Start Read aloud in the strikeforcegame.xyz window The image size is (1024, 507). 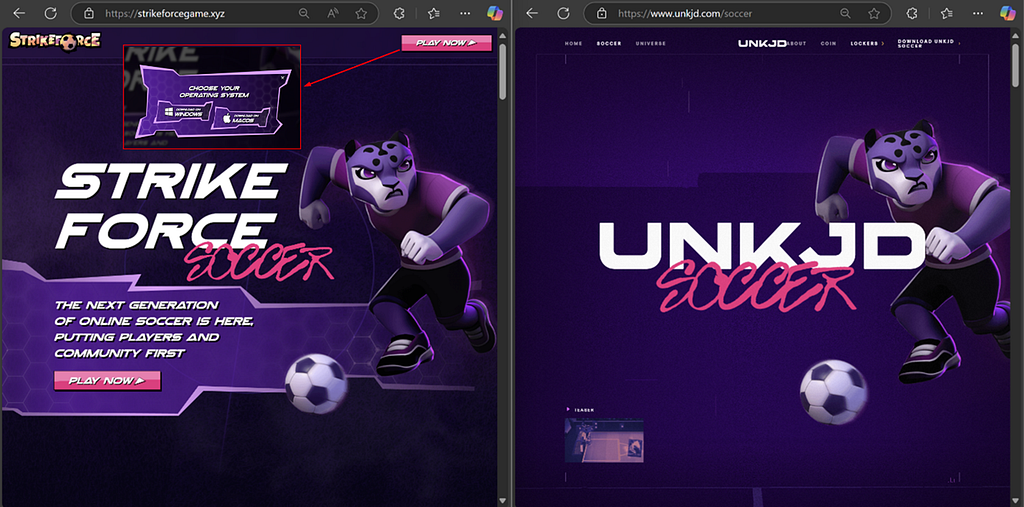(332, 13)
